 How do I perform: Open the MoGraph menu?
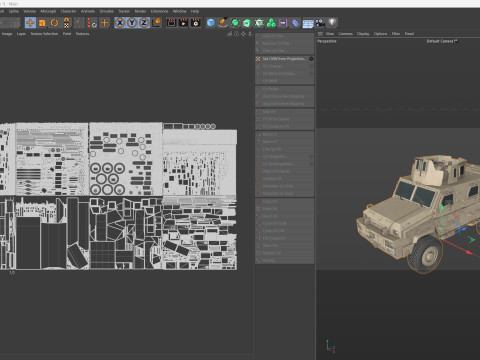pos(48,11)
